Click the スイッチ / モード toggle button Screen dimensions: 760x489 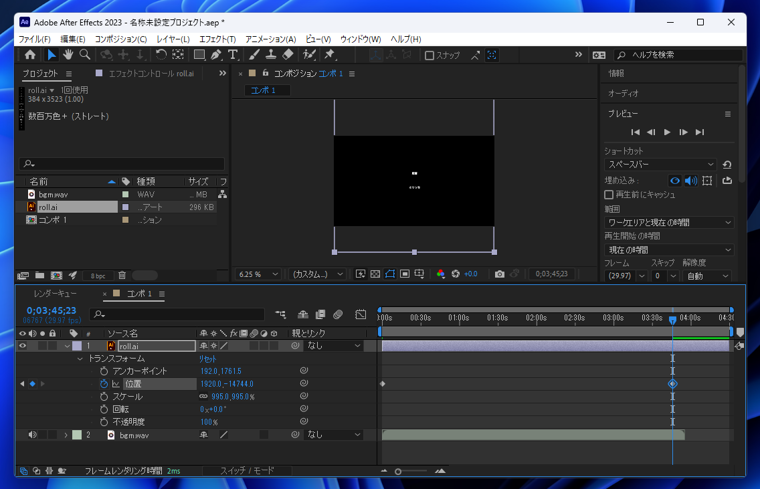(247, 471)
